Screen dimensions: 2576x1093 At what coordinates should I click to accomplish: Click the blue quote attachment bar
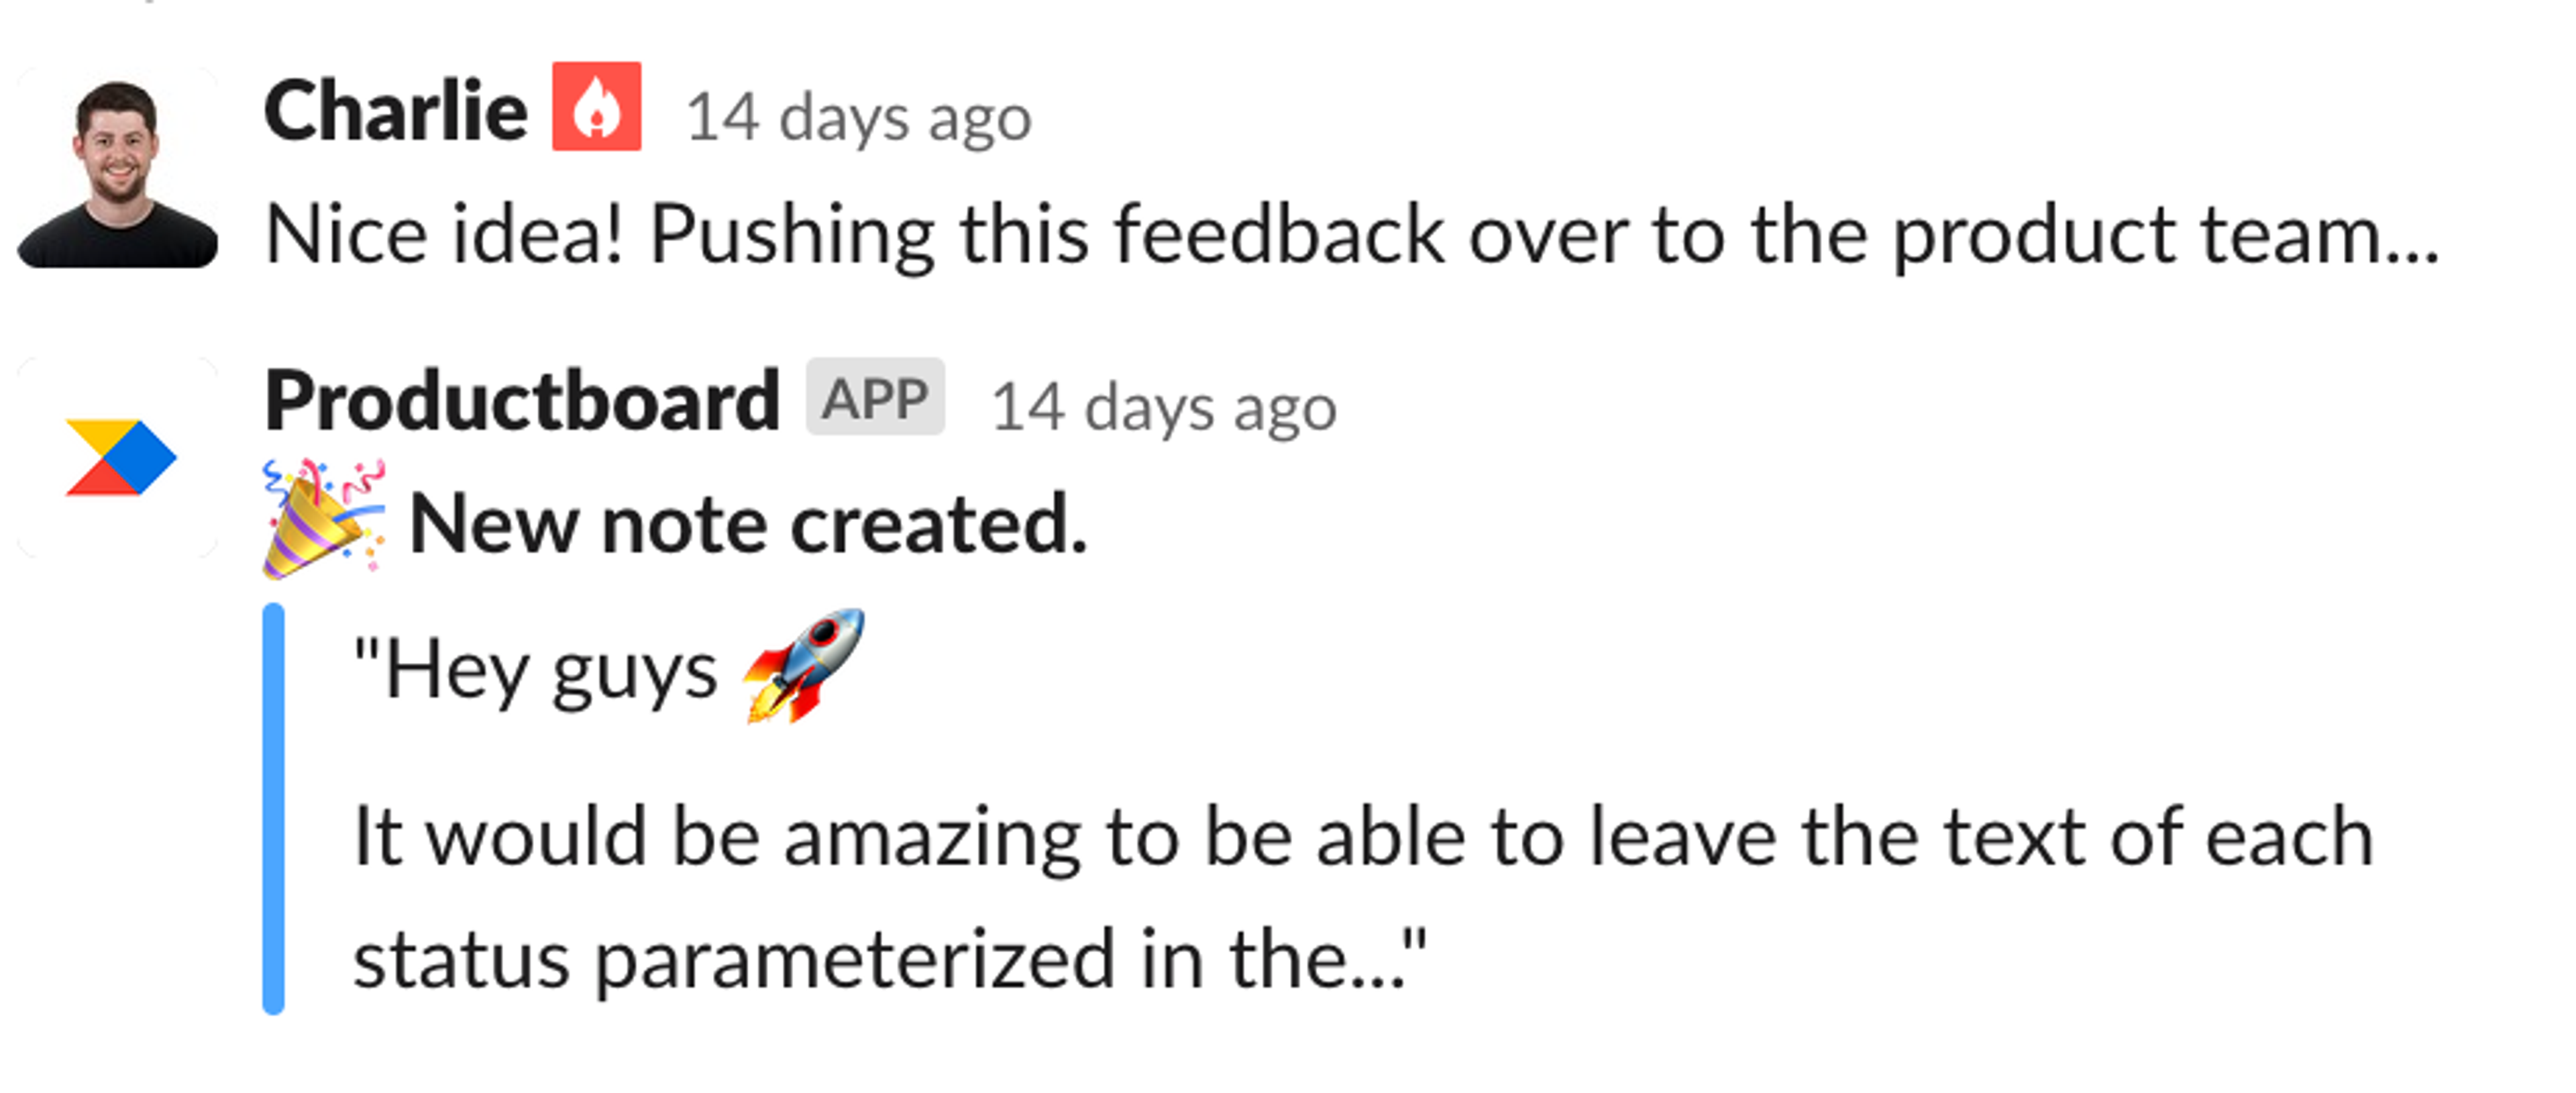coord(273,809)
